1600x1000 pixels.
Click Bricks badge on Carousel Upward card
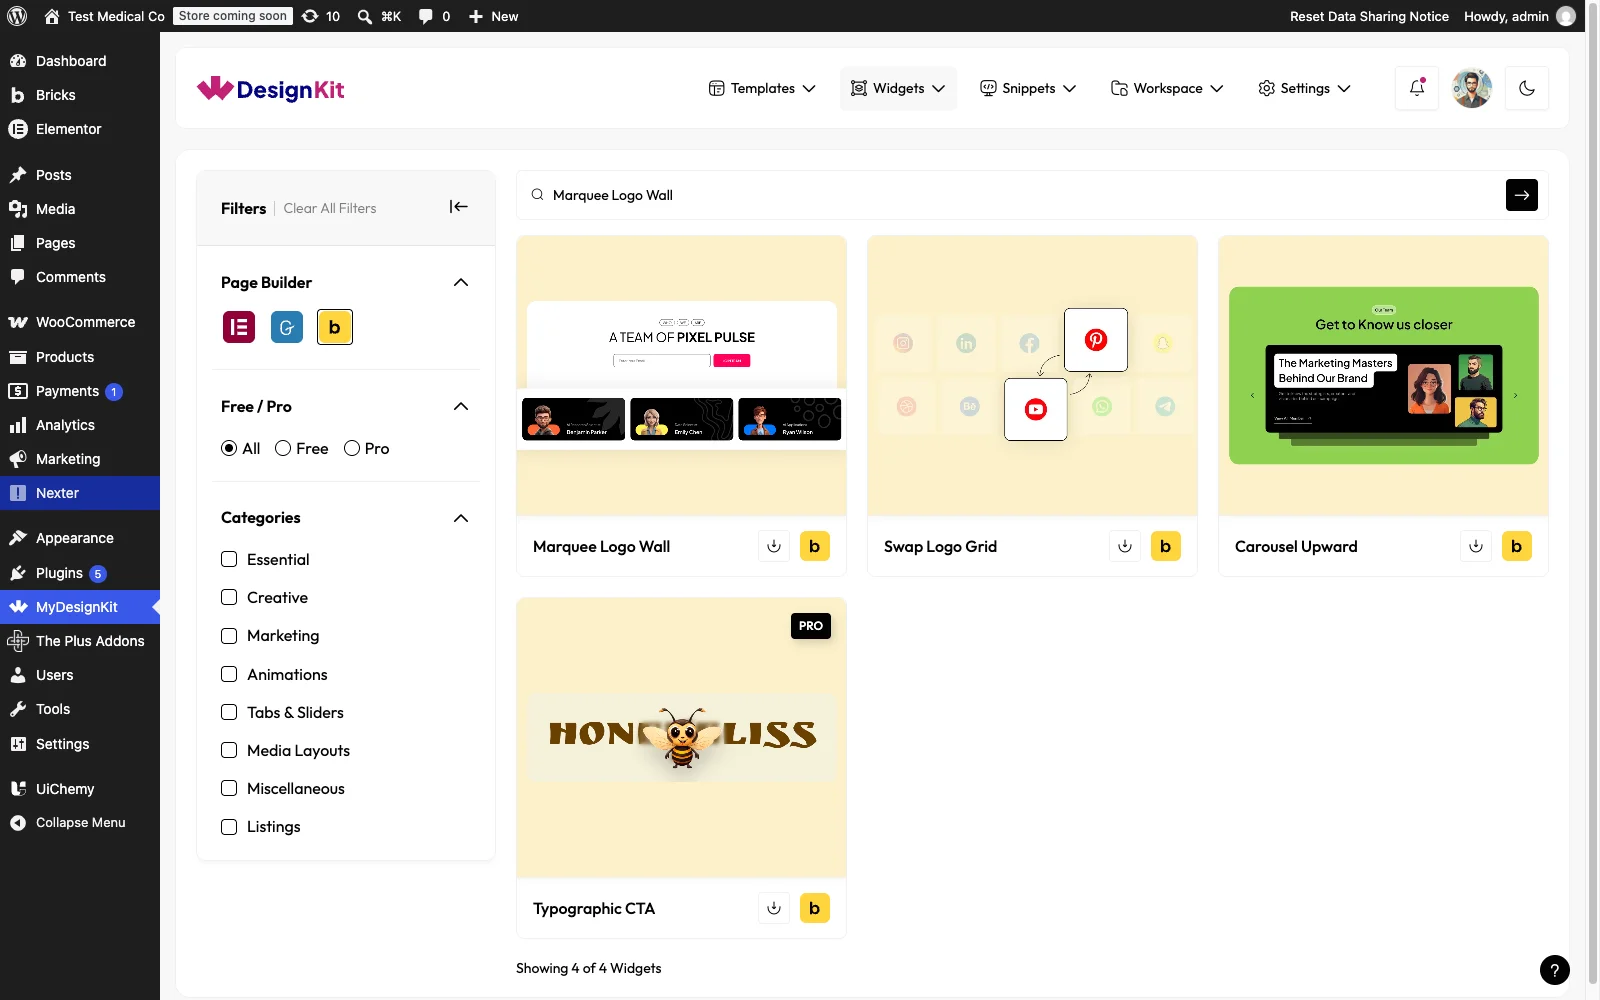1517,546
